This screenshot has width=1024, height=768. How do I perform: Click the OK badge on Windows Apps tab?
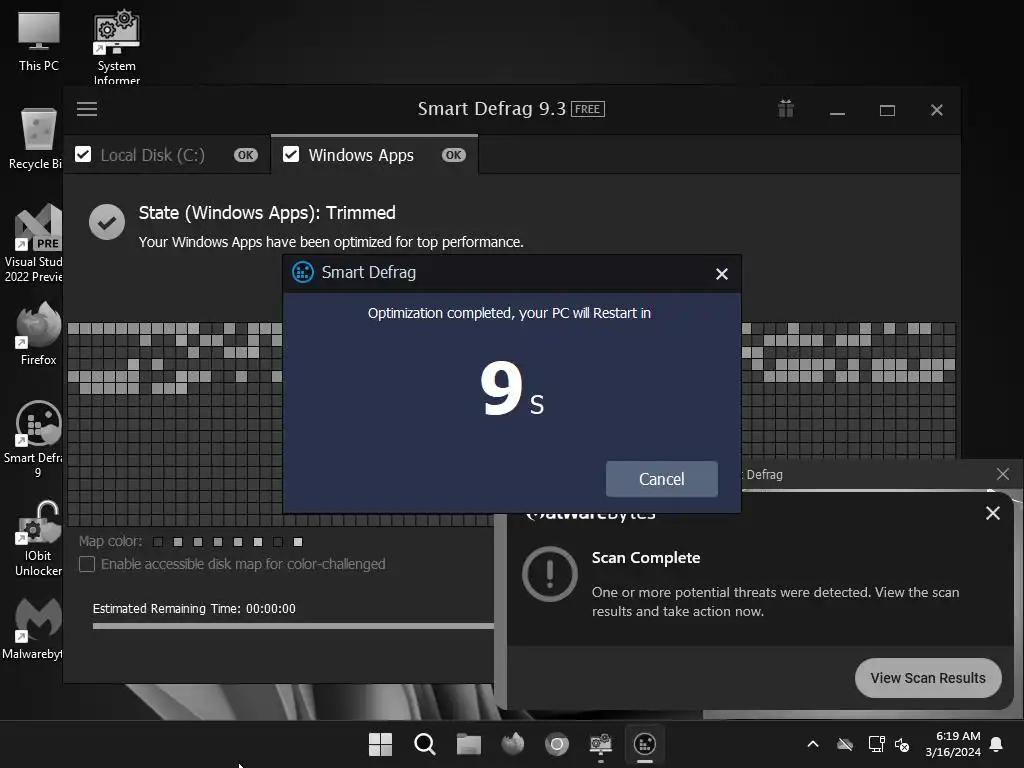pos(454,155)
